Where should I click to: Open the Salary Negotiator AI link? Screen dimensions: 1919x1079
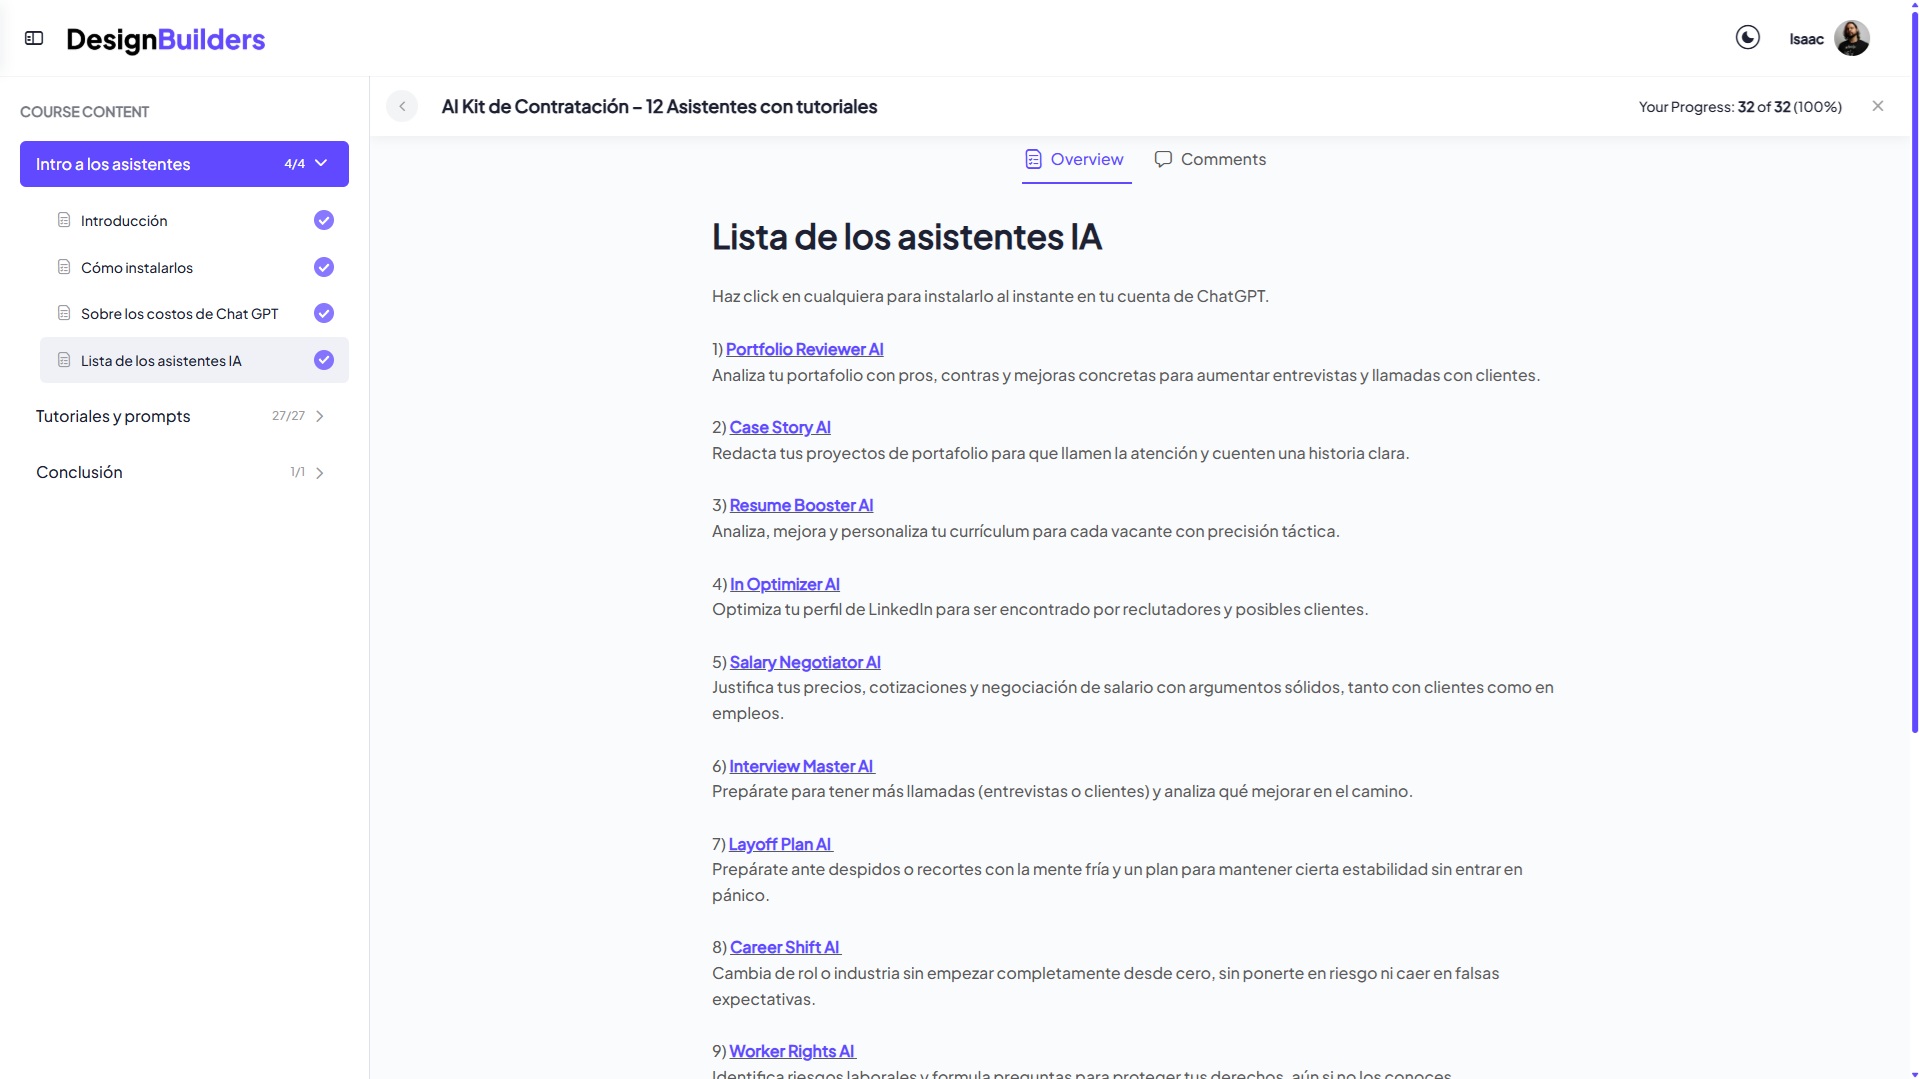[804, 662]
